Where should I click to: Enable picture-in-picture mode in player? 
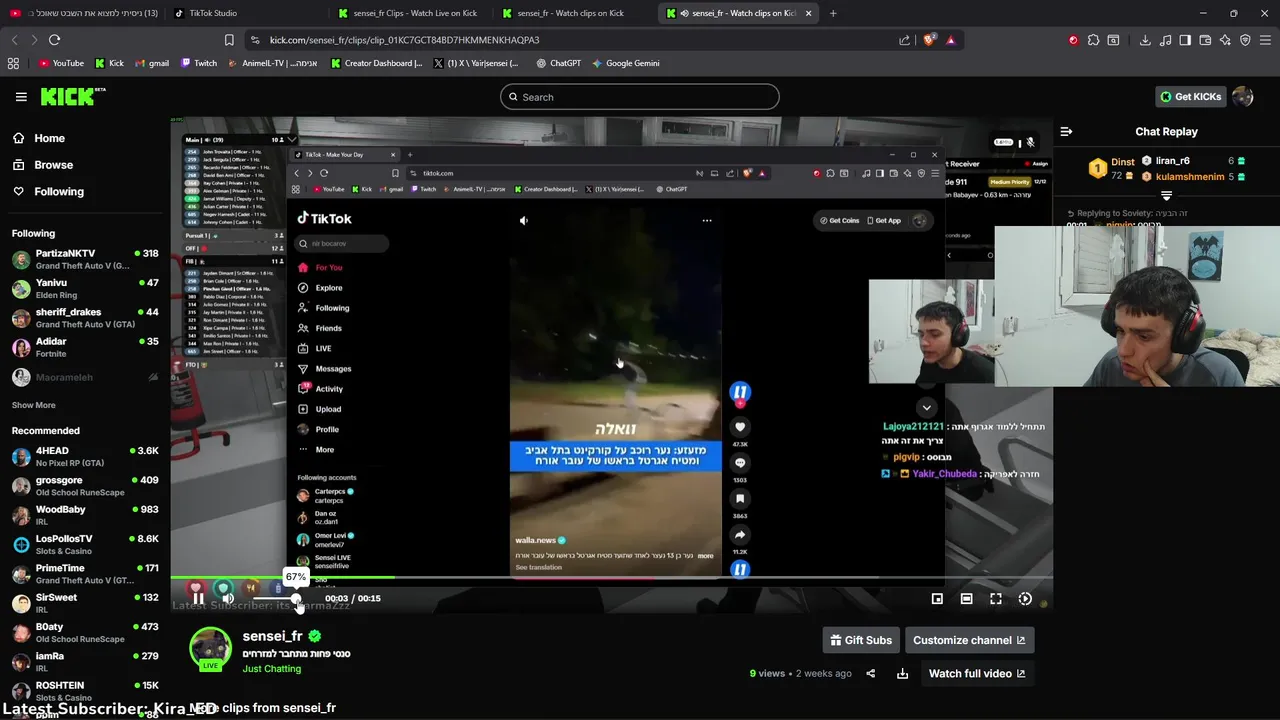point(937,599)
